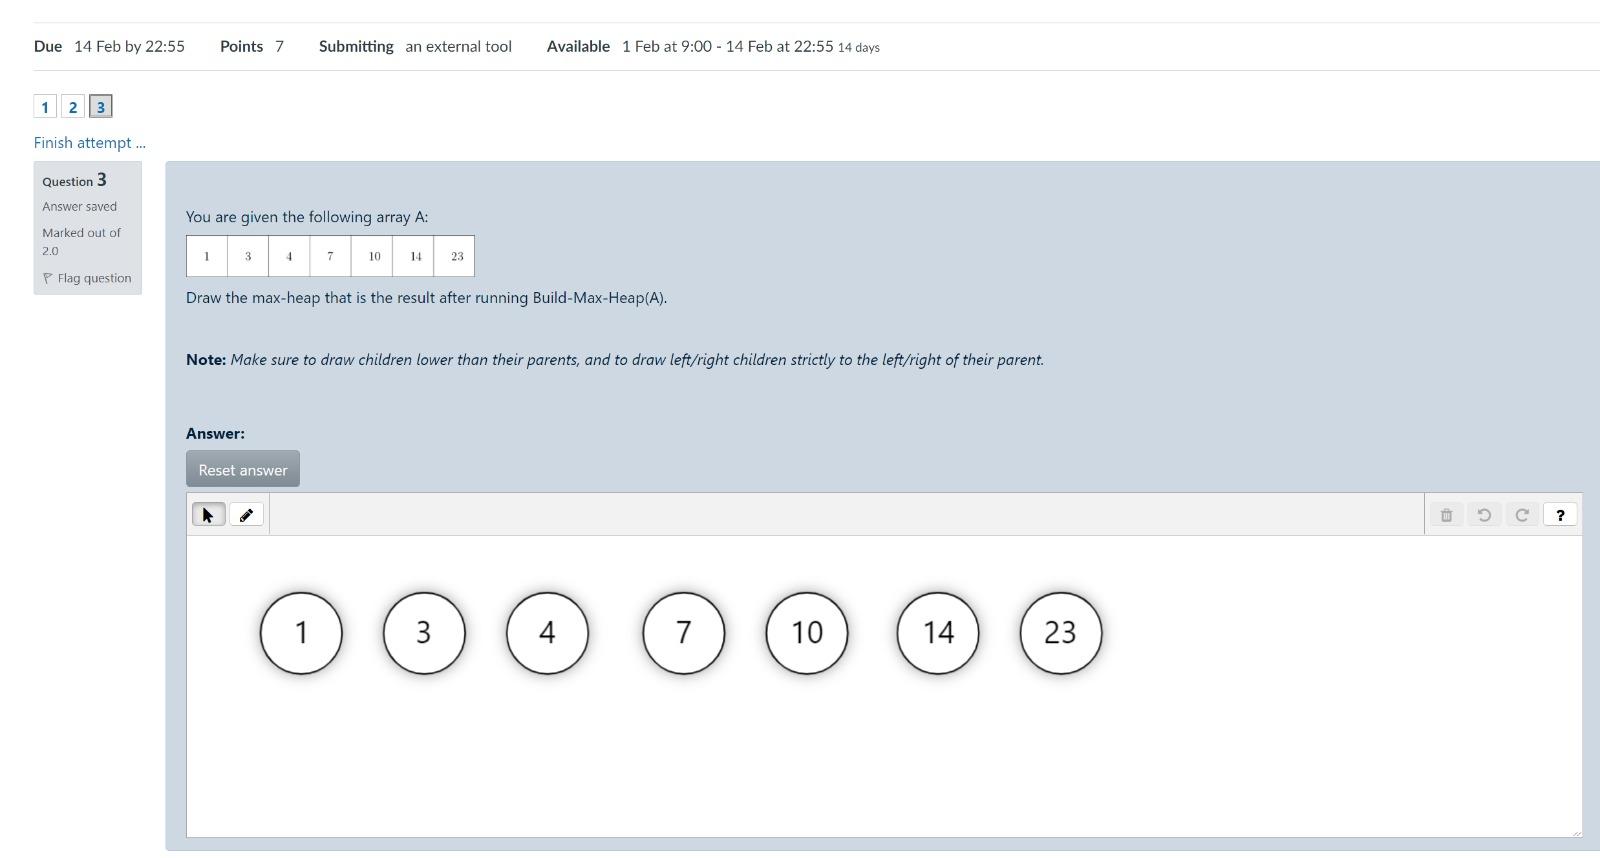1600x858 pixels.
Task: Click the Reset answer button
Action: coord(243,469)
